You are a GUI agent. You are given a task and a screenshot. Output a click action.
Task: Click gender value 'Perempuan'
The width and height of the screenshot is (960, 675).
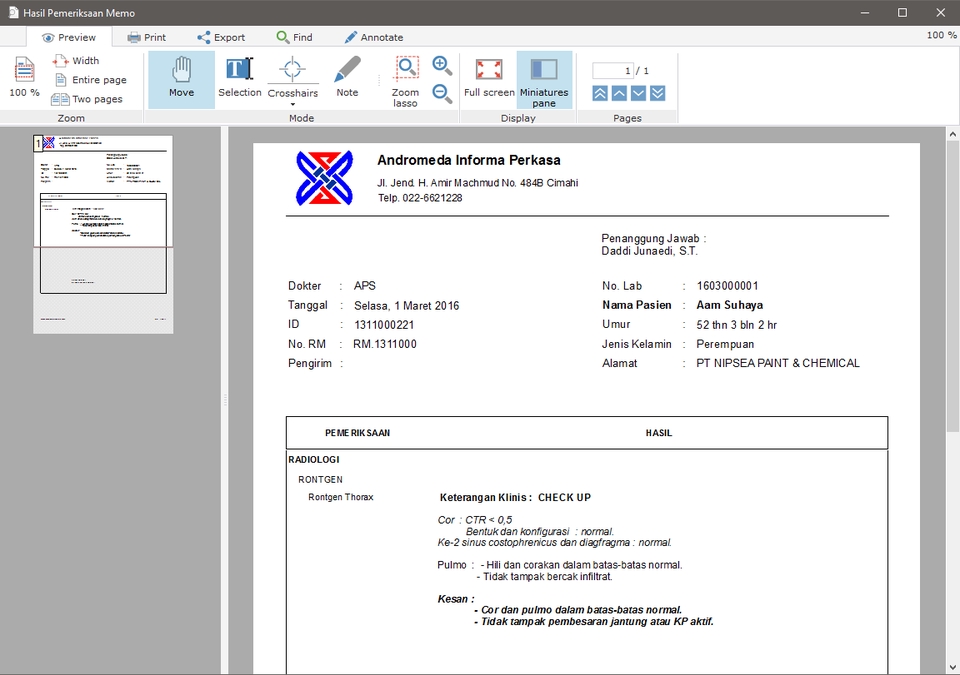click(x=725, y=344)
